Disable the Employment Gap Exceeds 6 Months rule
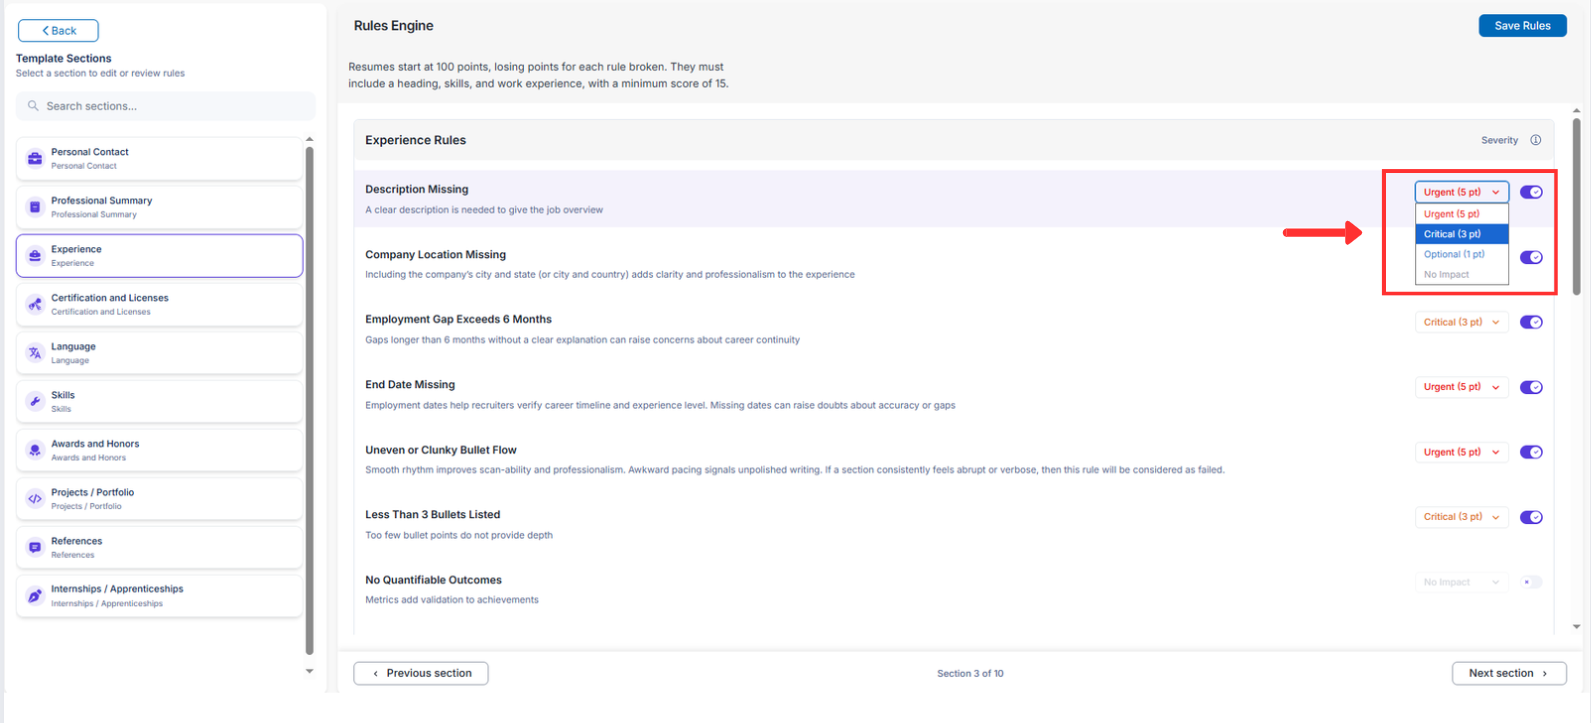The width and height of the screenshot is (1591, 723). [x=1531, y=322]
